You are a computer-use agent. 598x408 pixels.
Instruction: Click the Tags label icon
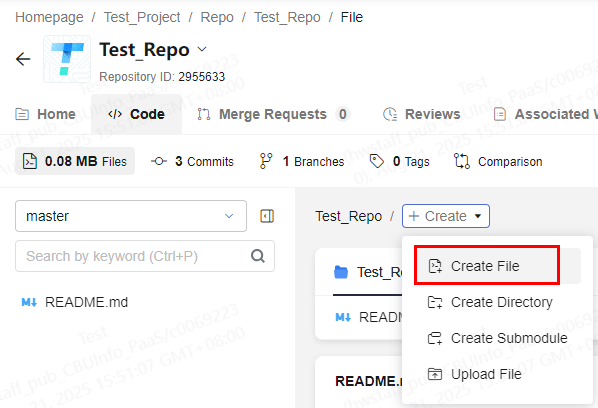[x=377, y=161]
